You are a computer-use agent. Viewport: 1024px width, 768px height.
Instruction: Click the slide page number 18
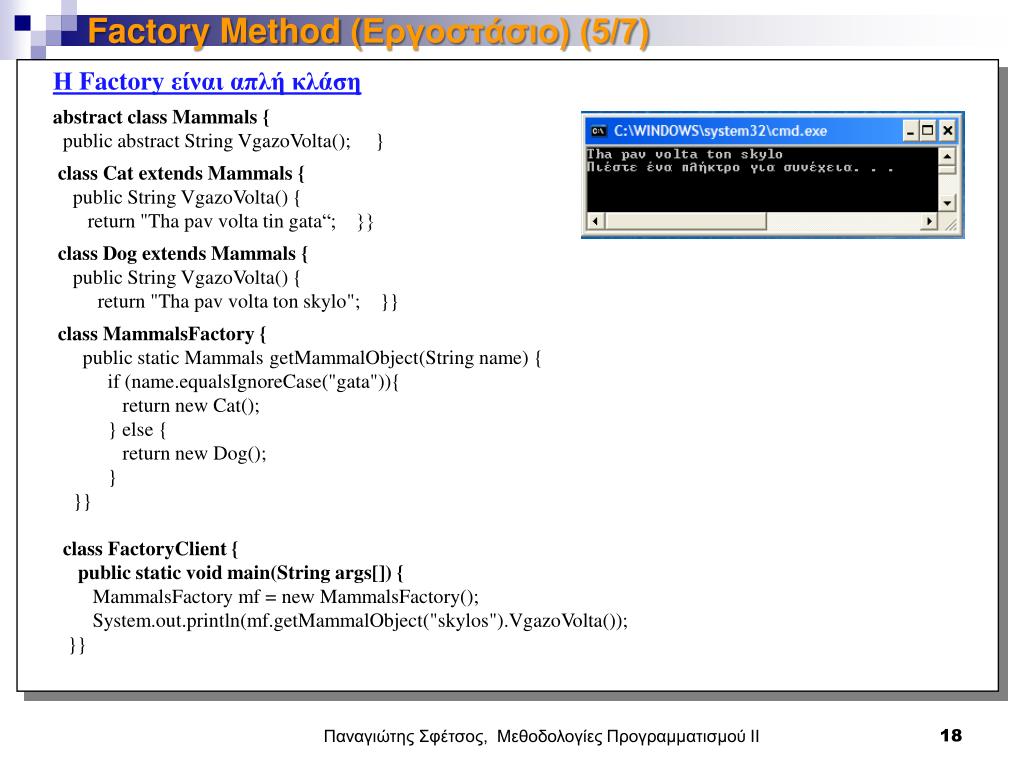(951, 736)
